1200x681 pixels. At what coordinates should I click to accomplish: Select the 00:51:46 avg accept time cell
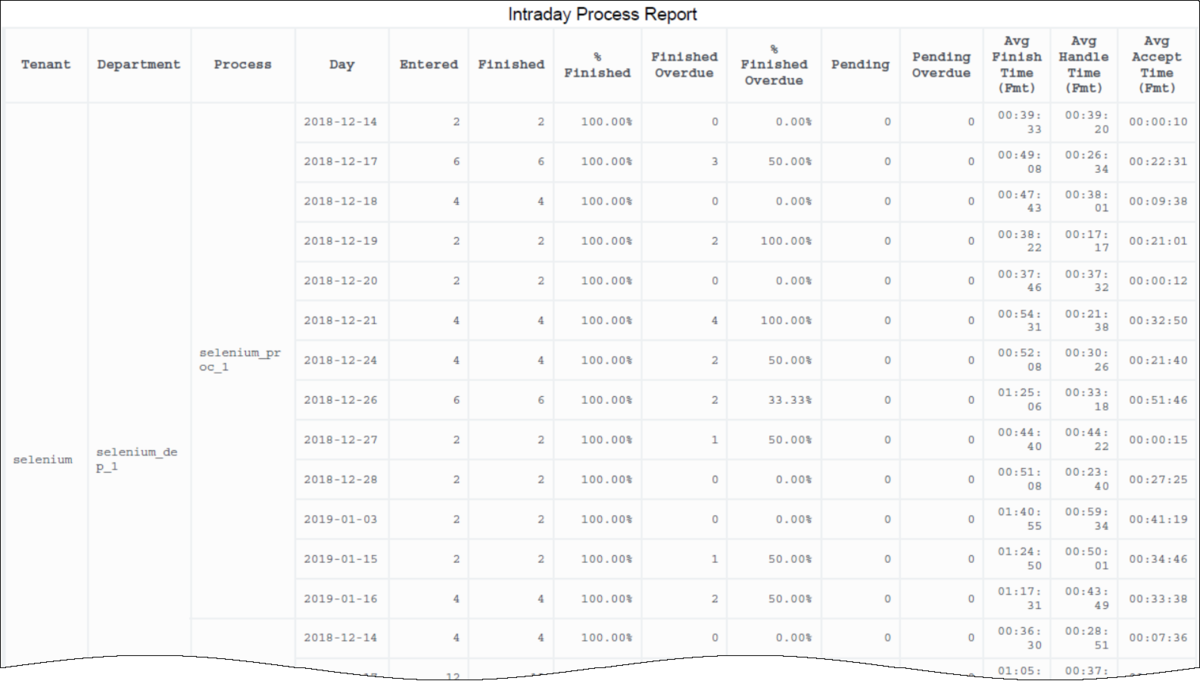[1157, 400]
